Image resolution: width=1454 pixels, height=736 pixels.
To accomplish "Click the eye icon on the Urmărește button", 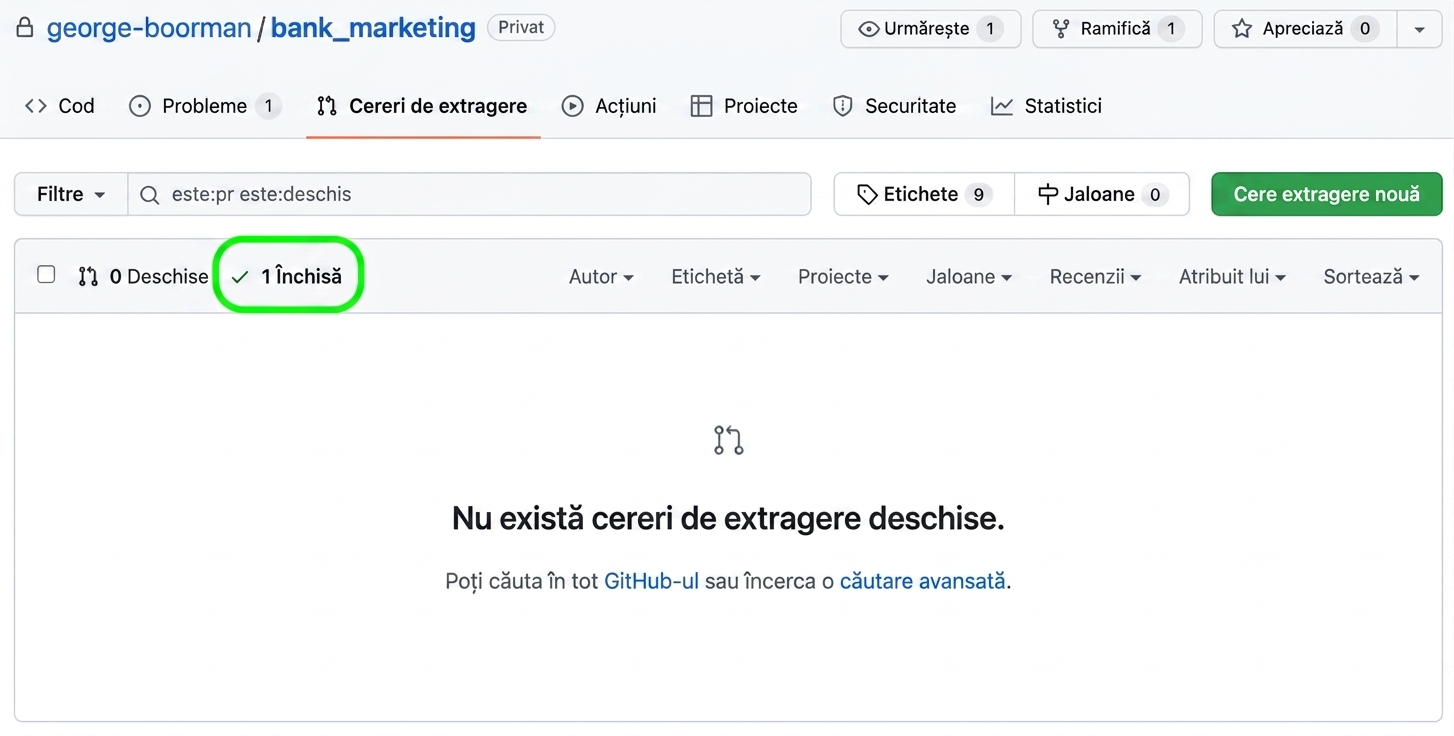I will click(x=869, y=29).
